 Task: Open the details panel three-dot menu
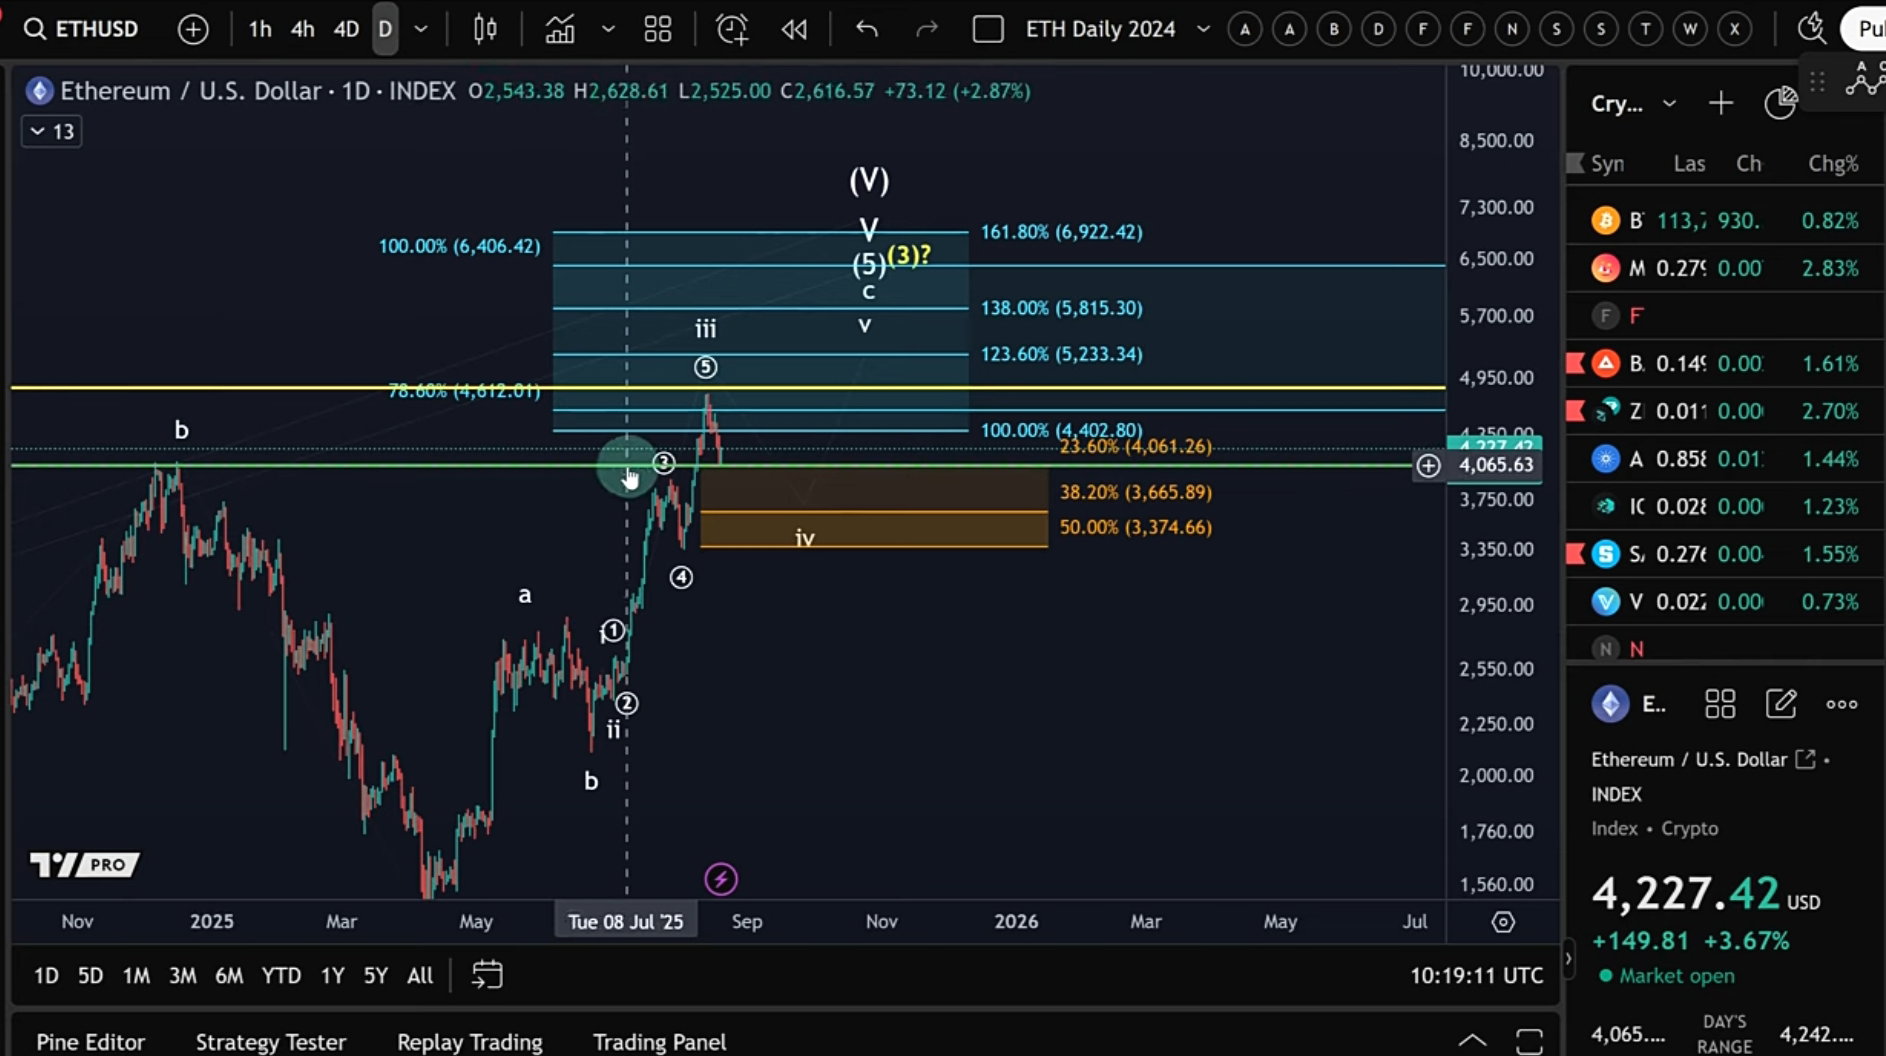[x=1842, y=704]
